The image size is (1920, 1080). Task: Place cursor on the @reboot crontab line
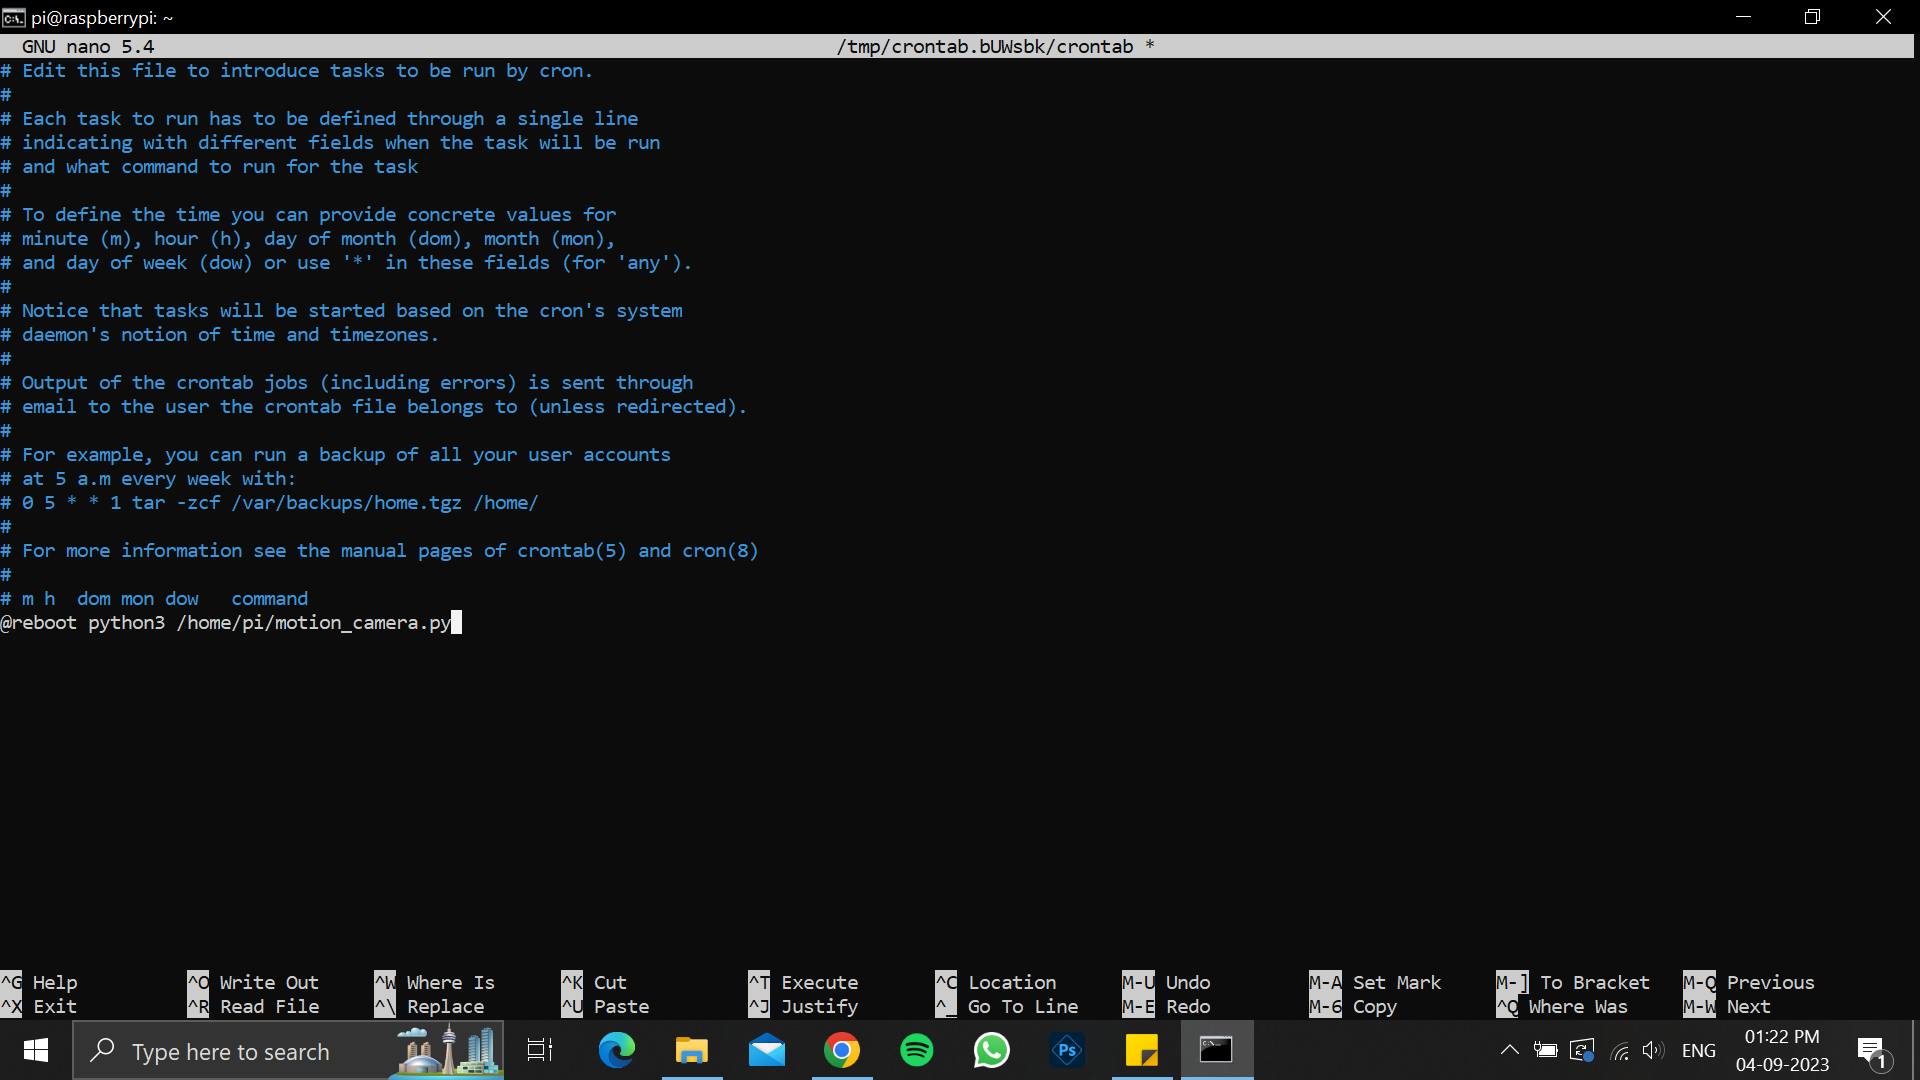pos(230,623)
